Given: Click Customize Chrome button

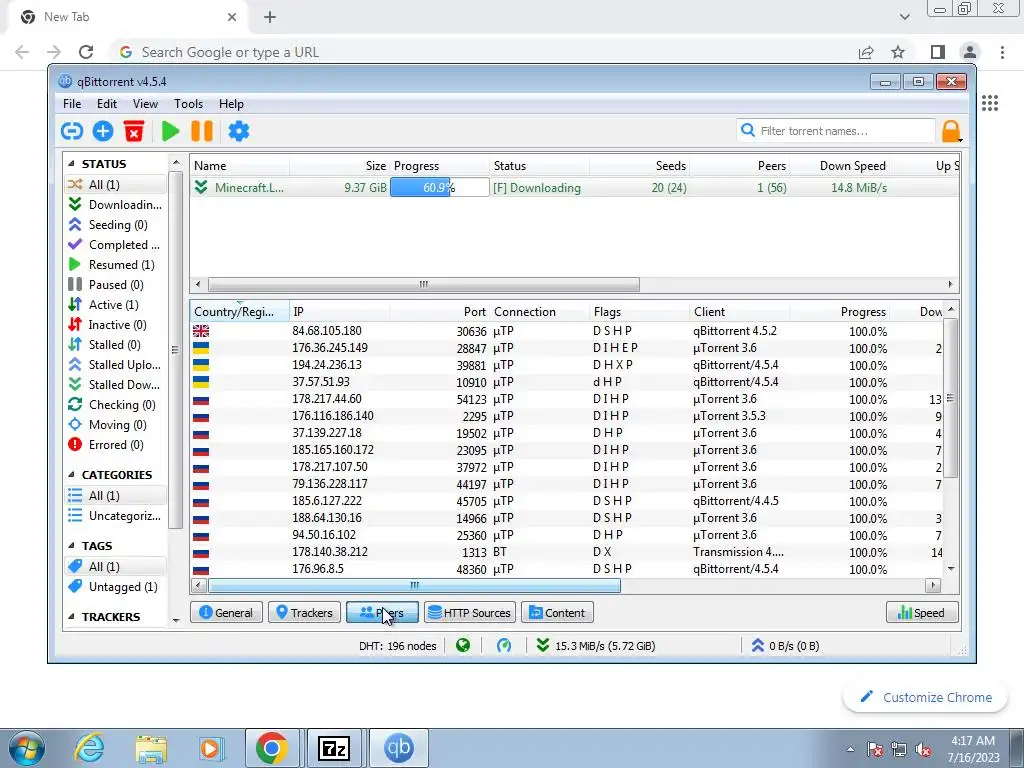Looking at the screenshot, I should pos(926,697).
